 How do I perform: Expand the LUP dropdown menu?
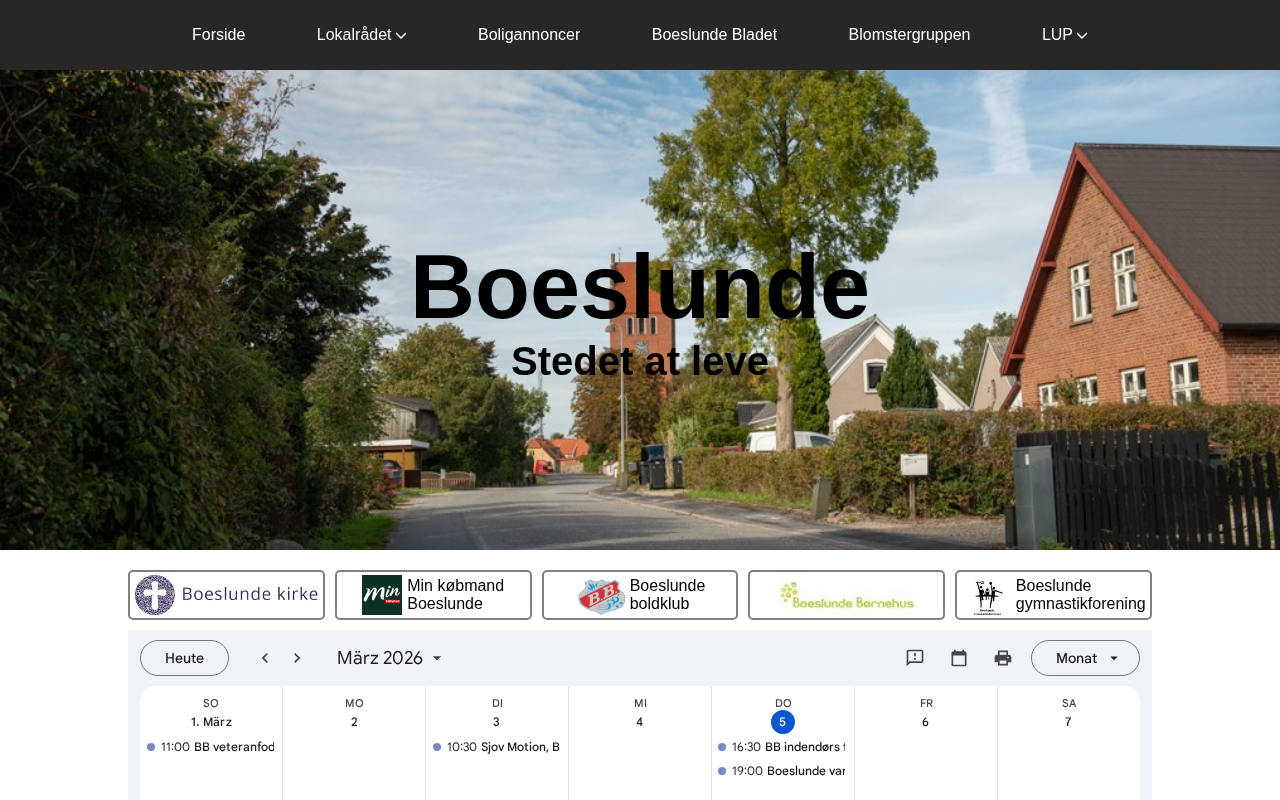[1064, 35]
